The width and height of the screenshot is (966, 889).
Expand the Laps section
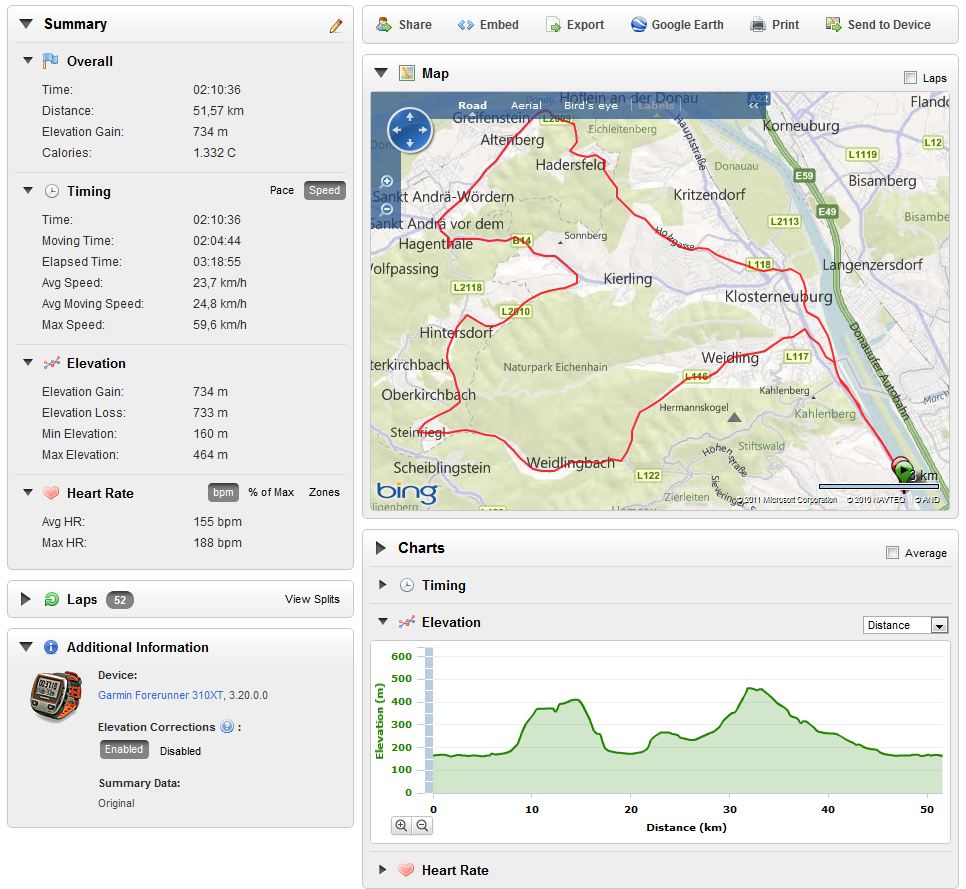coord(26,599)
